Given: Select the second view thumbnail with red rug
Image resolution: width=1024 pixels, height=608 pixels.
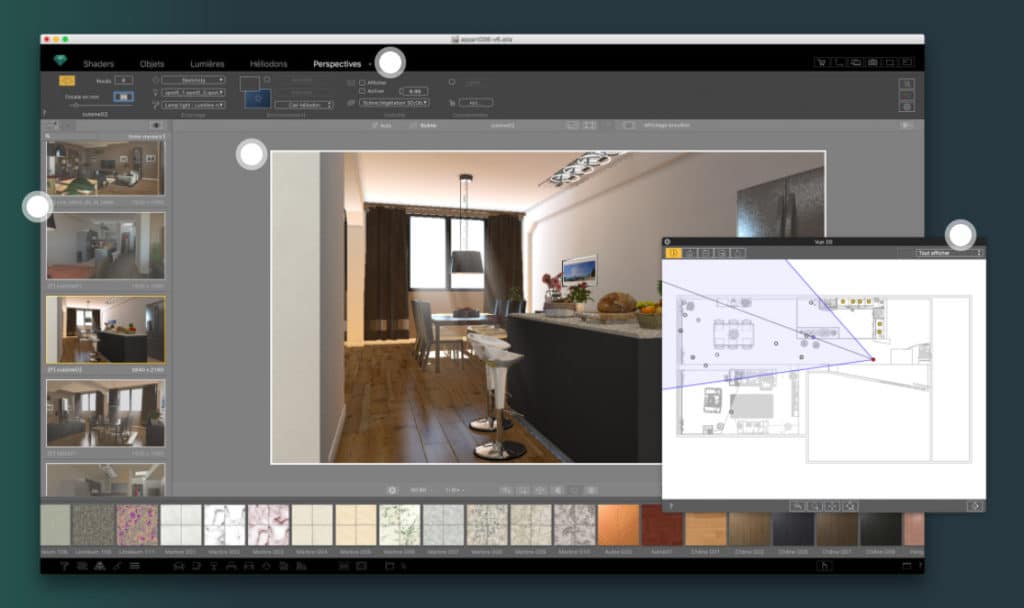Looking at the screenshot, I should coord(105,246).
